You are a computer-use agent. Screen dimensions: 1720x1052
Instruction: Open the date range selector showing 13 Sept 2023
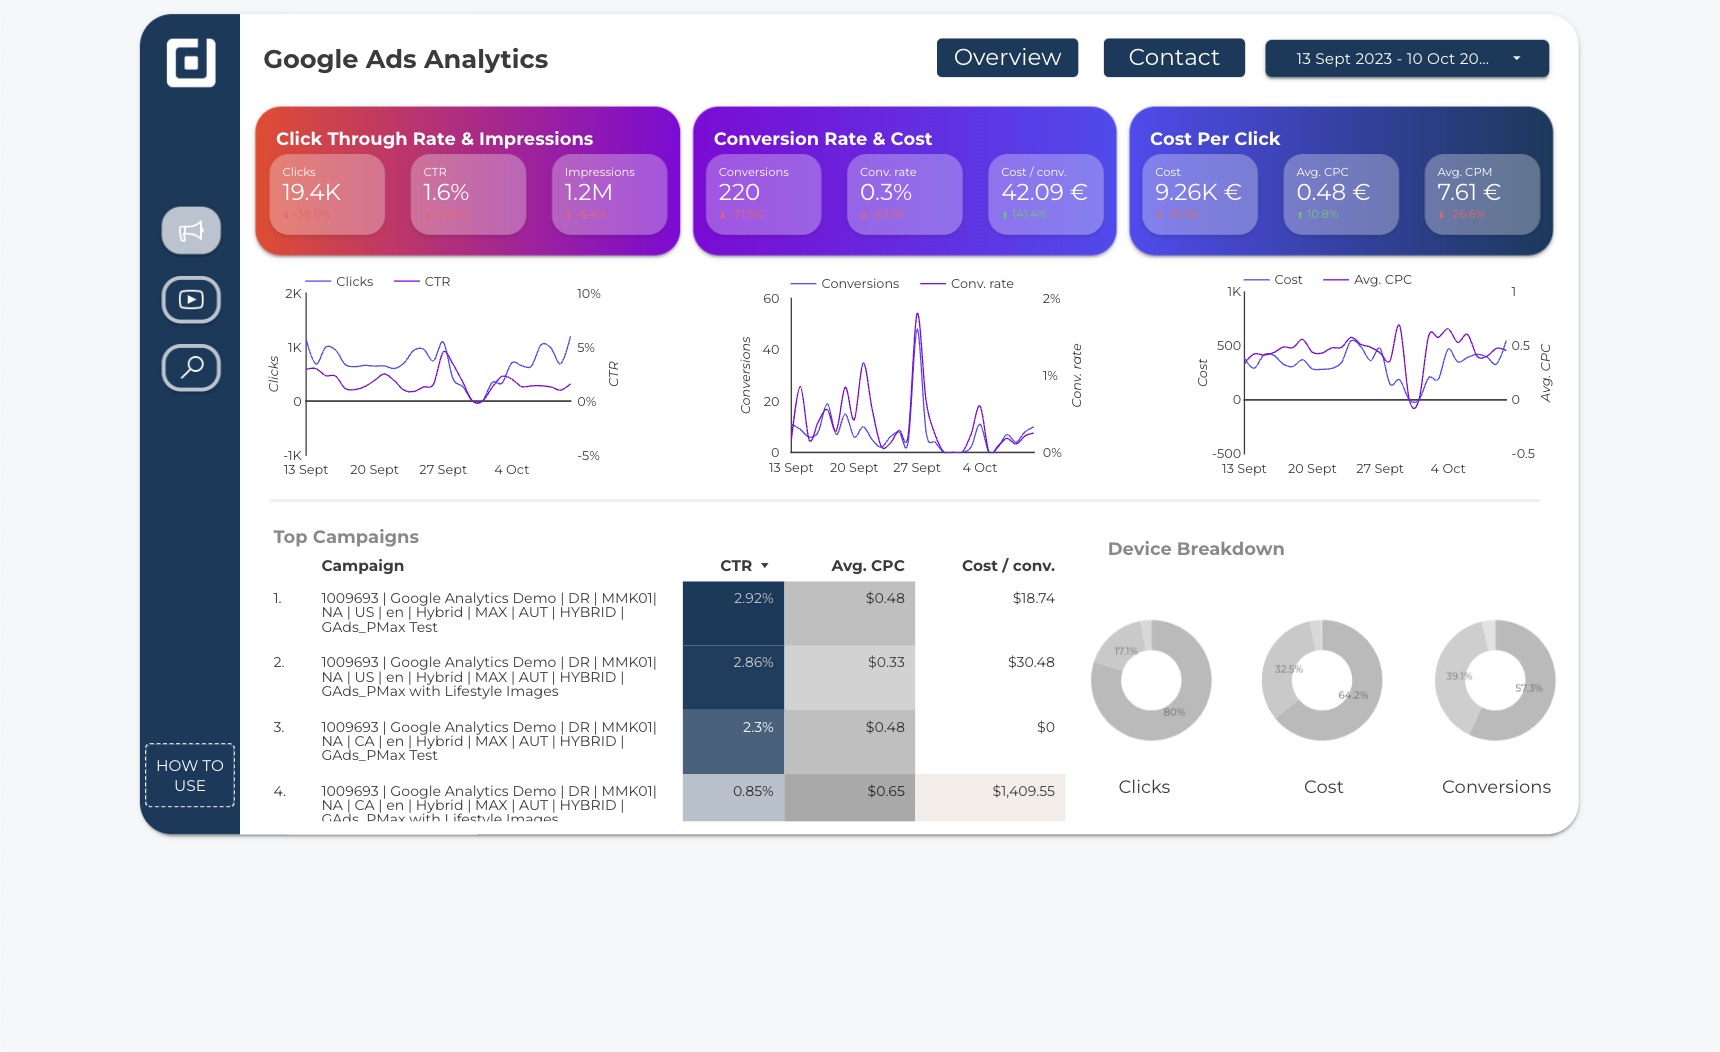coord(1405,58)
